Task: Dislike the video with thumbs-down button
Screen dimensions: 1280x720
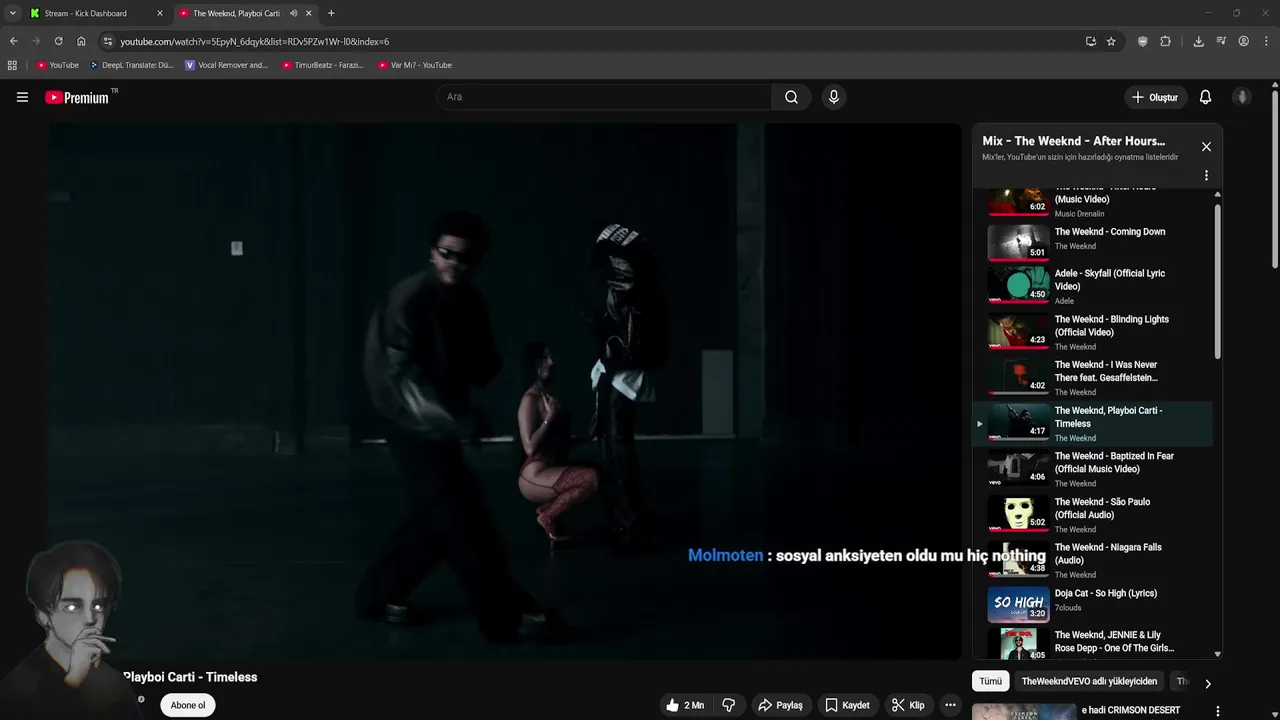Action: (729, 705)
